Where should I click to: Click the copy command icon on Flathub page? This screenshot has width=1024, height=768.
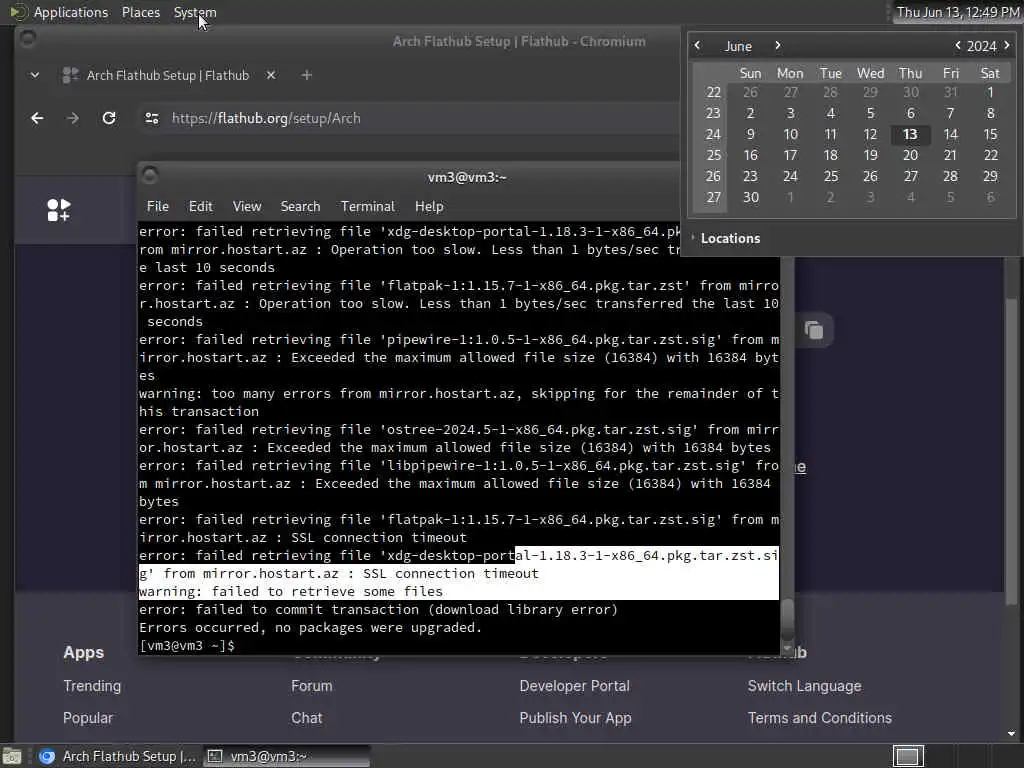point(814,330)
